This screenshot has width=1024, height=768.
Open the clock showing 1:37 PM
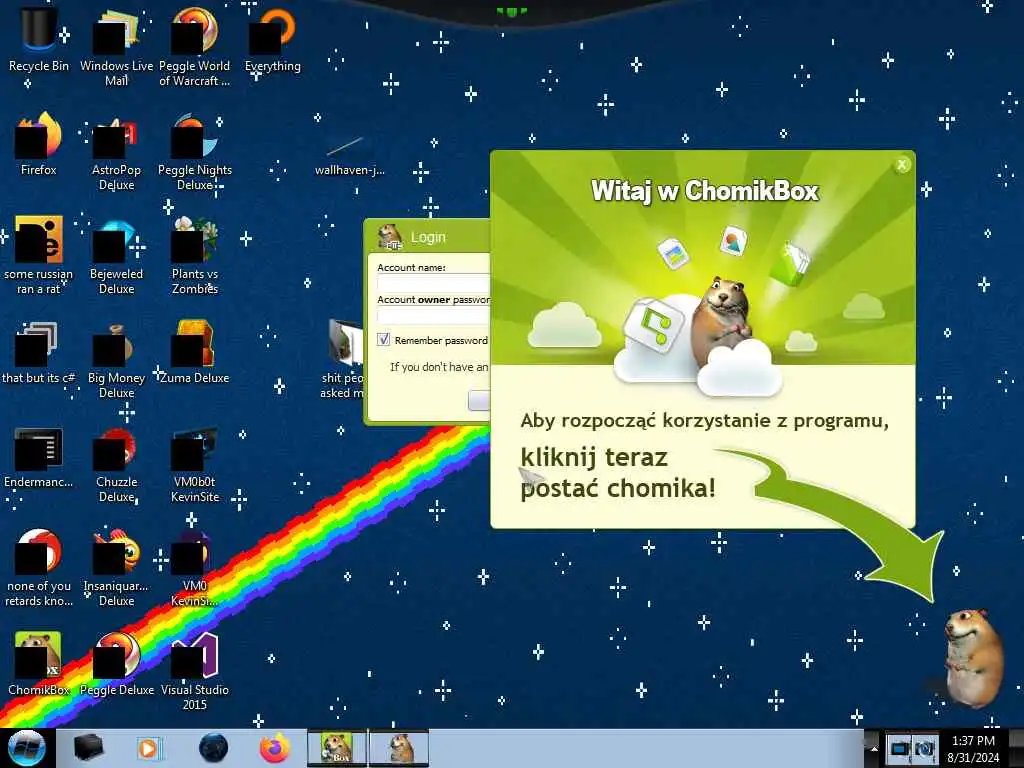click(x=974, y=749)
